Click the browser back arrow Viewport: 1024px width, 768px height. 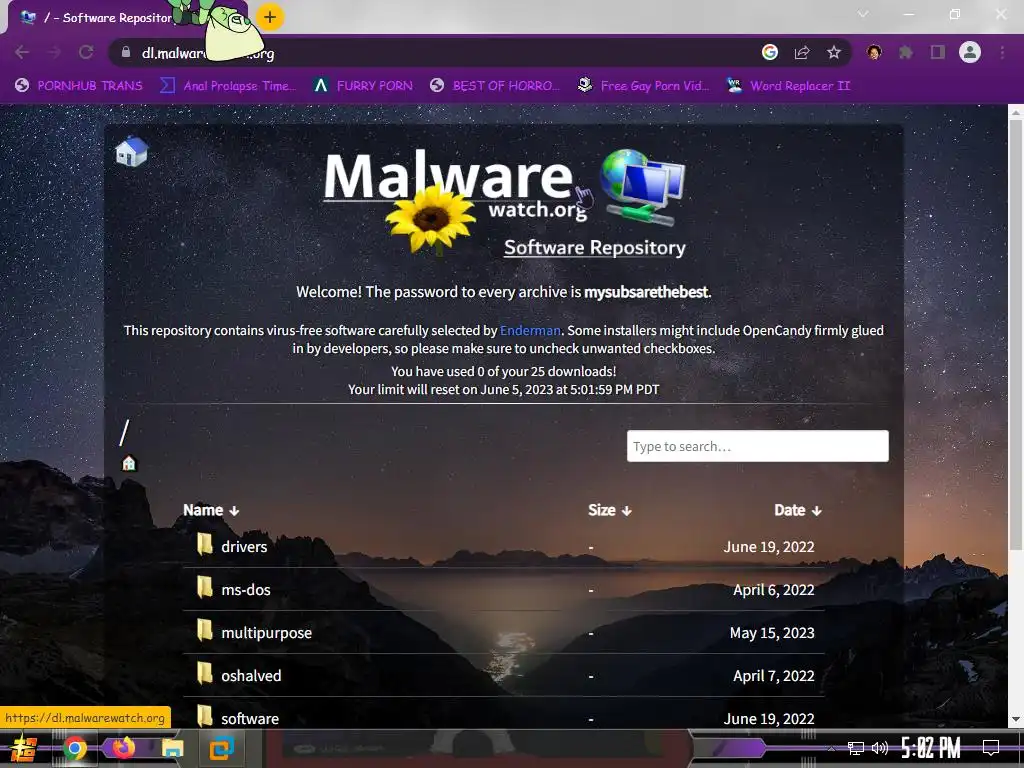click(x=22, y=52)
